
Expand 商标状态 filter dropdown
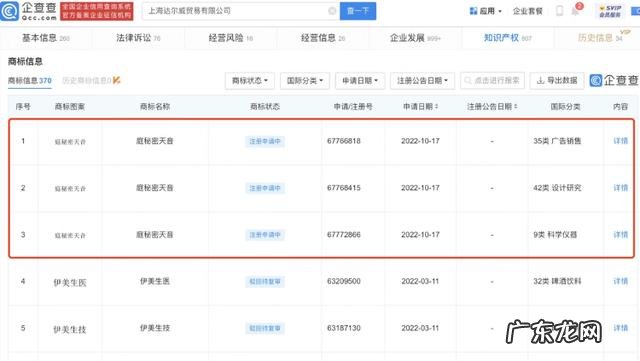[250, 81]
